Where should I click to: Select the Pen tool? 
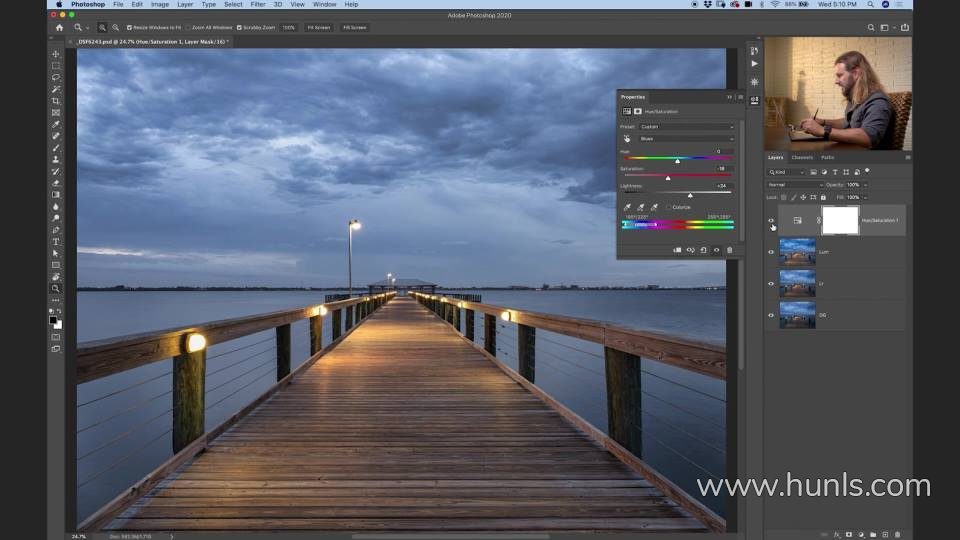[56, 230]
